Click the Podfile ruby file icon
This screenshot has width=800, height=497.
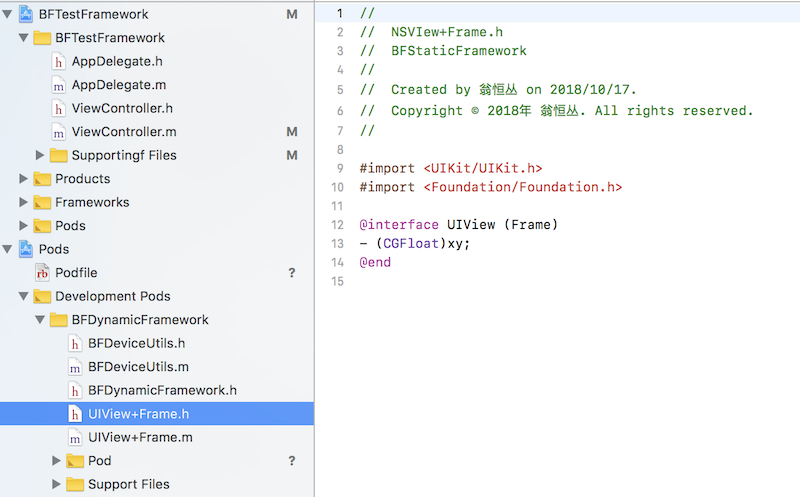tap(42, 273)
